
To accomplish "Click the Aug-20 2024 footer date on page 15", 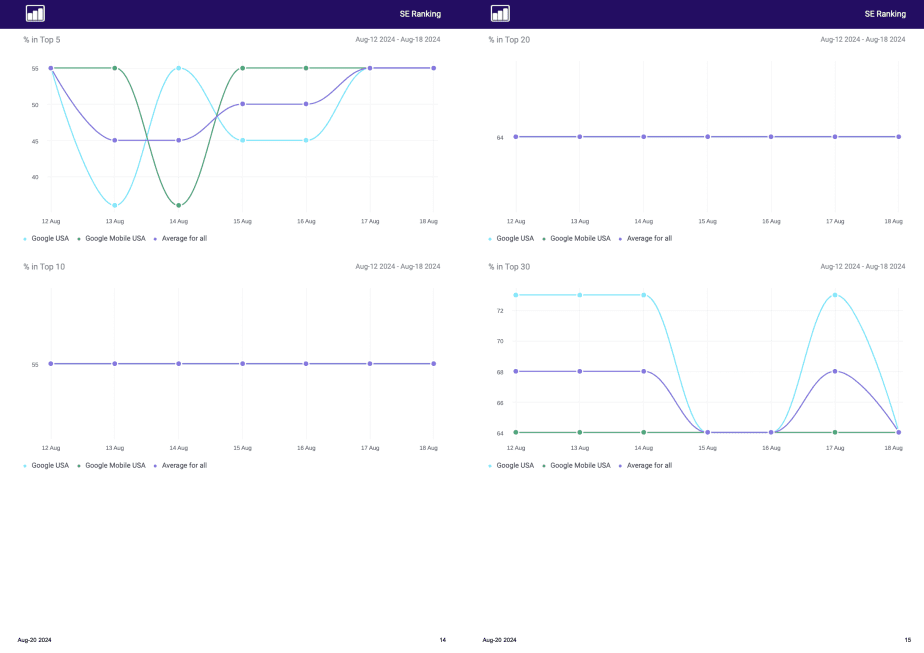I will [499, 639].
